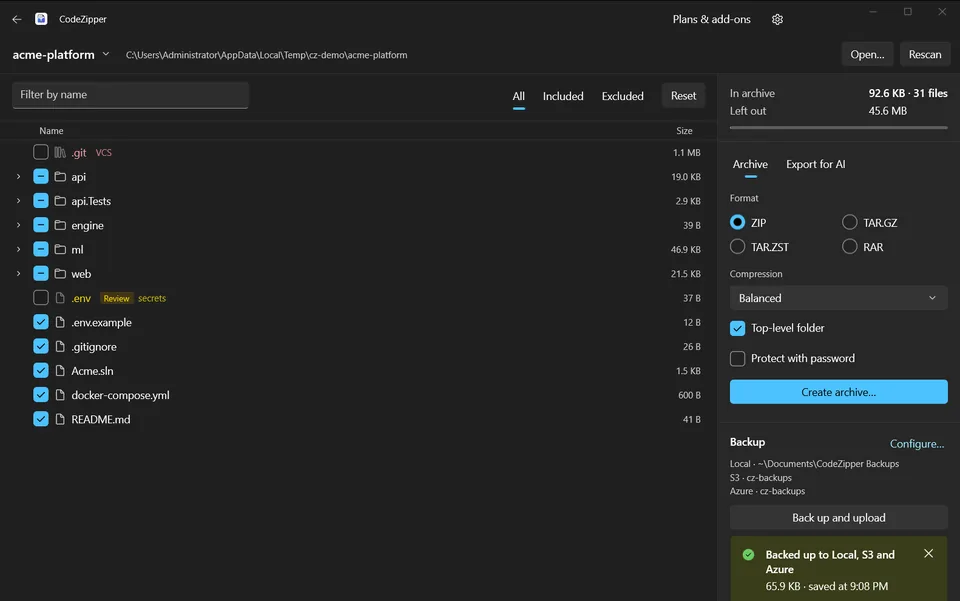Click Back up and upload

[x=838, y=518]
